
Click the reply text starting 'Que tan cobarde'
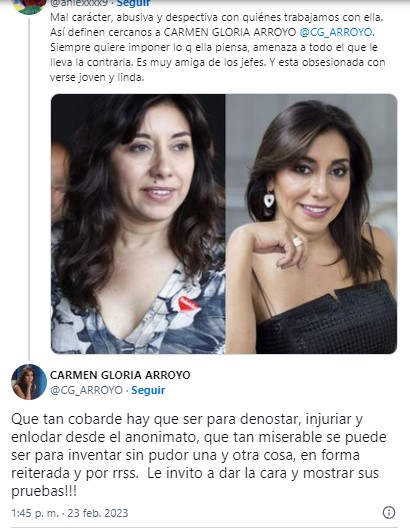point(199,455)
